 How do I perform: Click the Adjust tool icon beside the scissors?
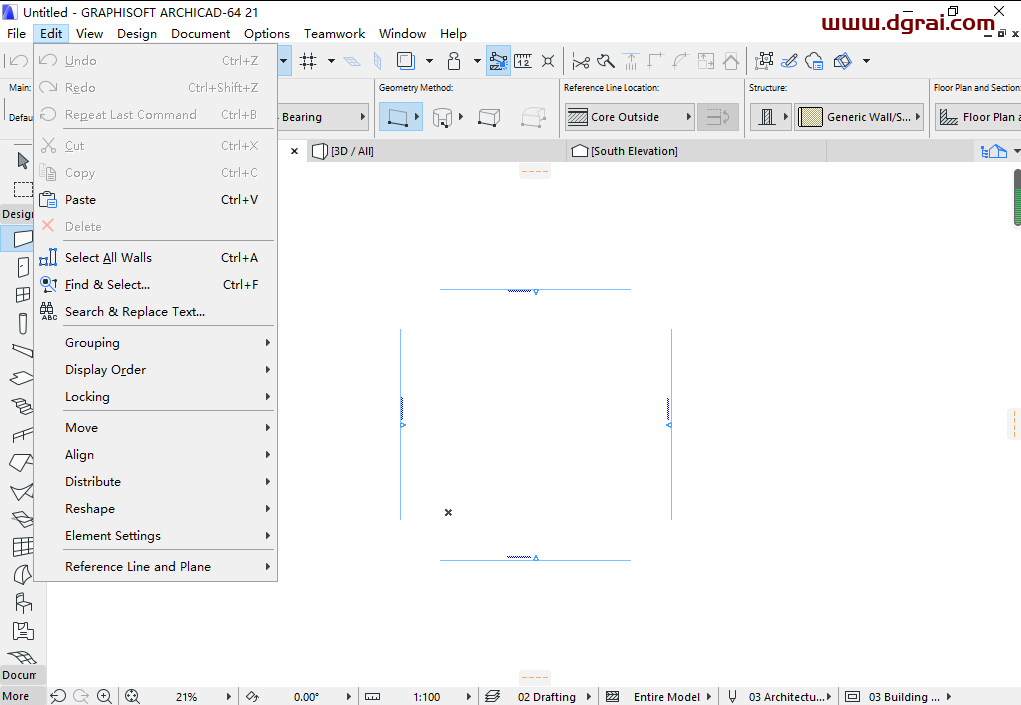tap(606, 61)
